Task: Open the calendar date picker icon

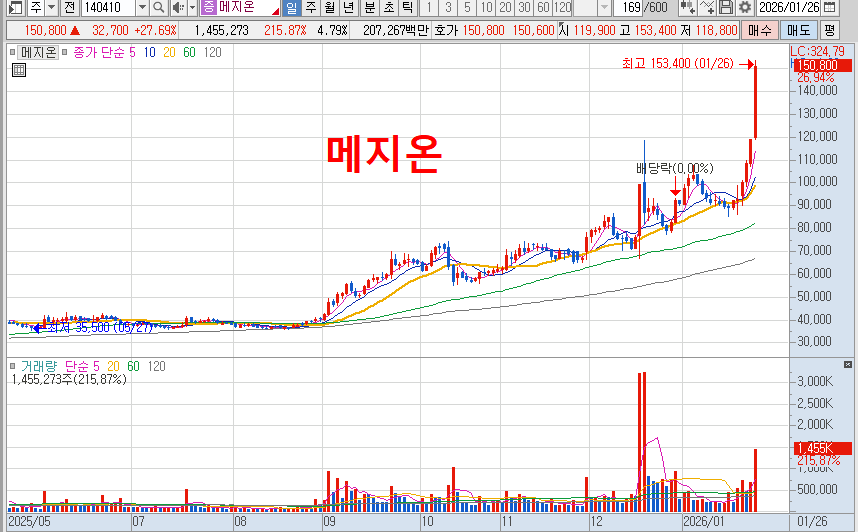Action: pyautogui.click(x=830, y=8)
